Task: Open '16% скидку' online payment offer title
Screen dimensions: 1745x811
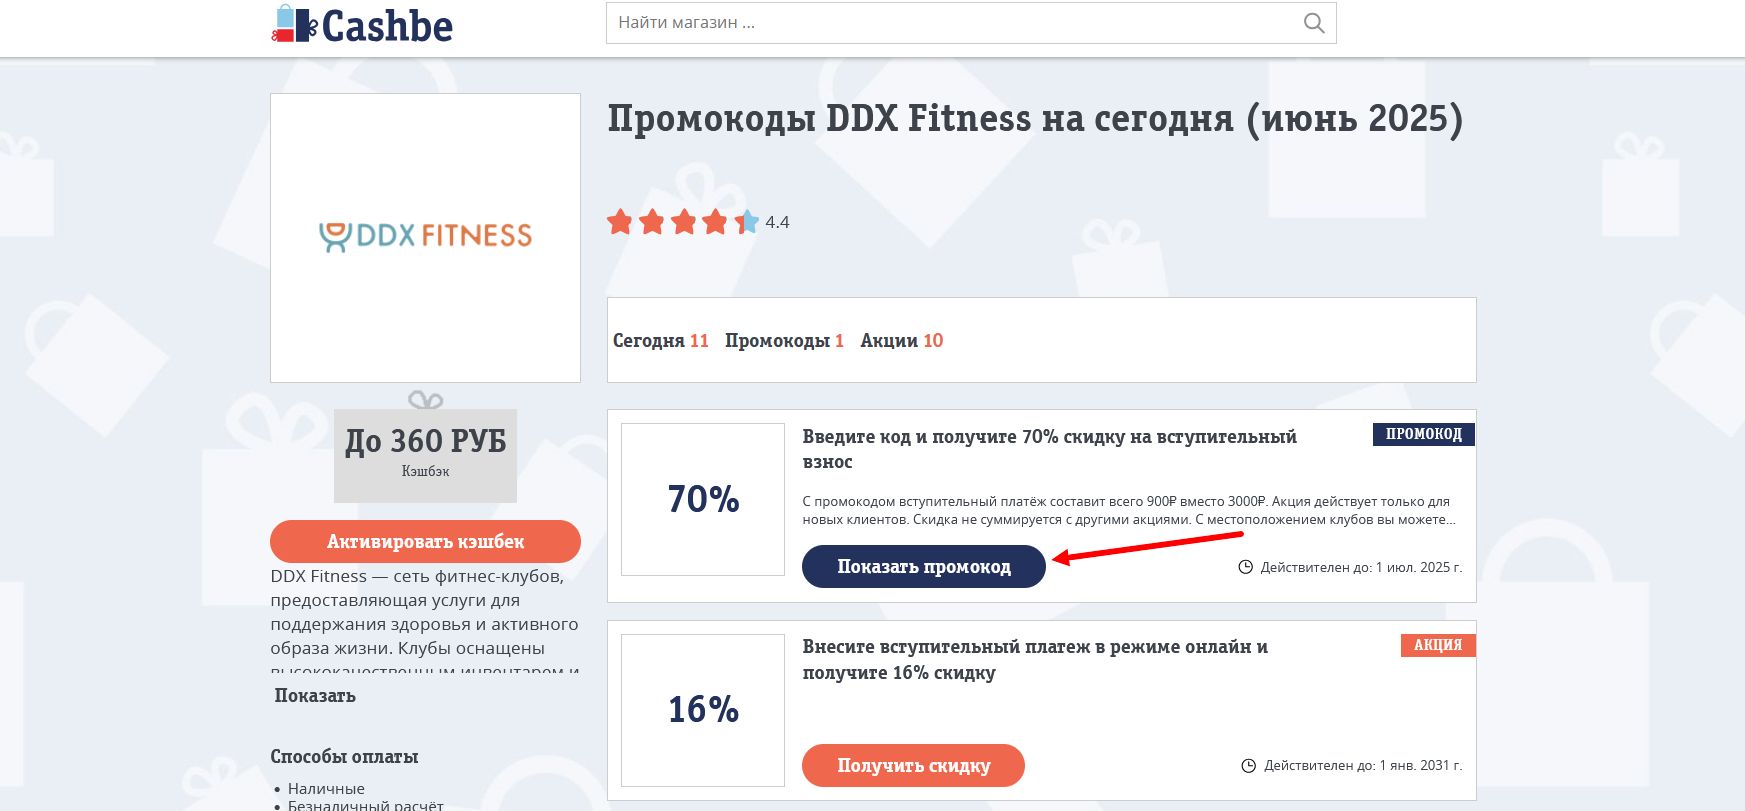Action: [x=1035, y=660]
